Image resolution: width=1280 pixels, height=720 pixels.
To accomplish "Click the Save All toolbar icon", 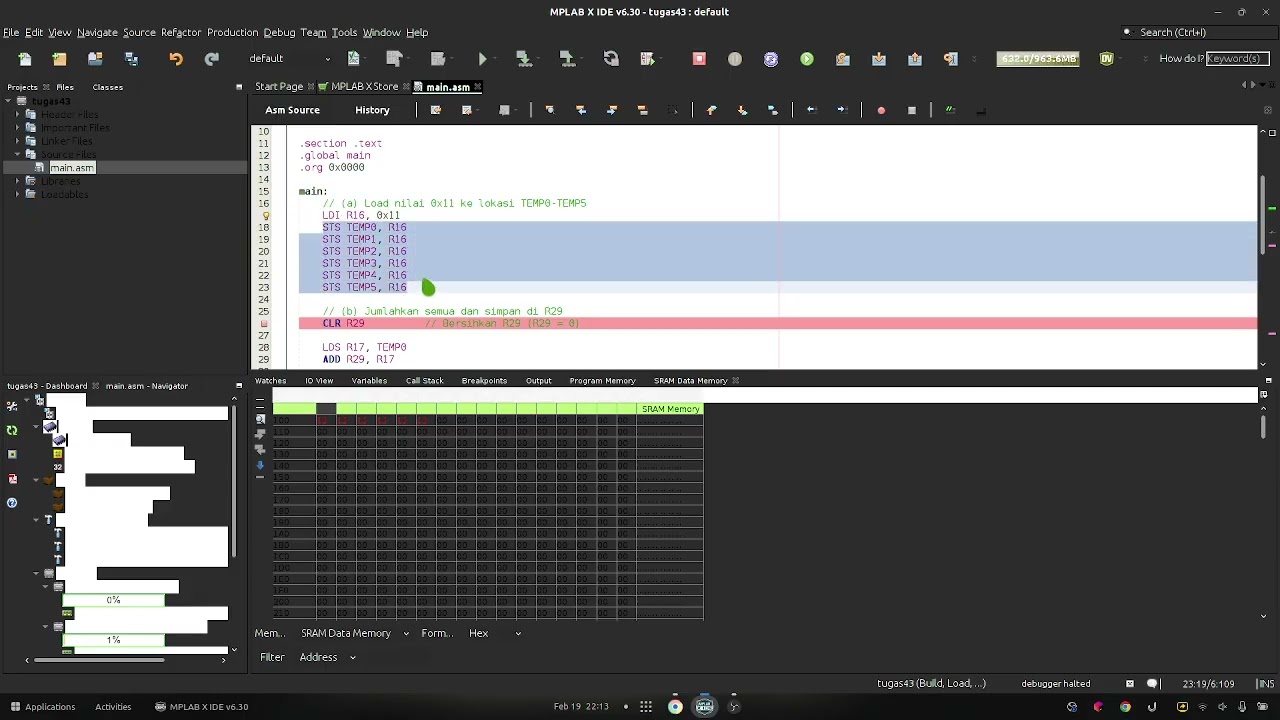I will click(x=131, y=59).
